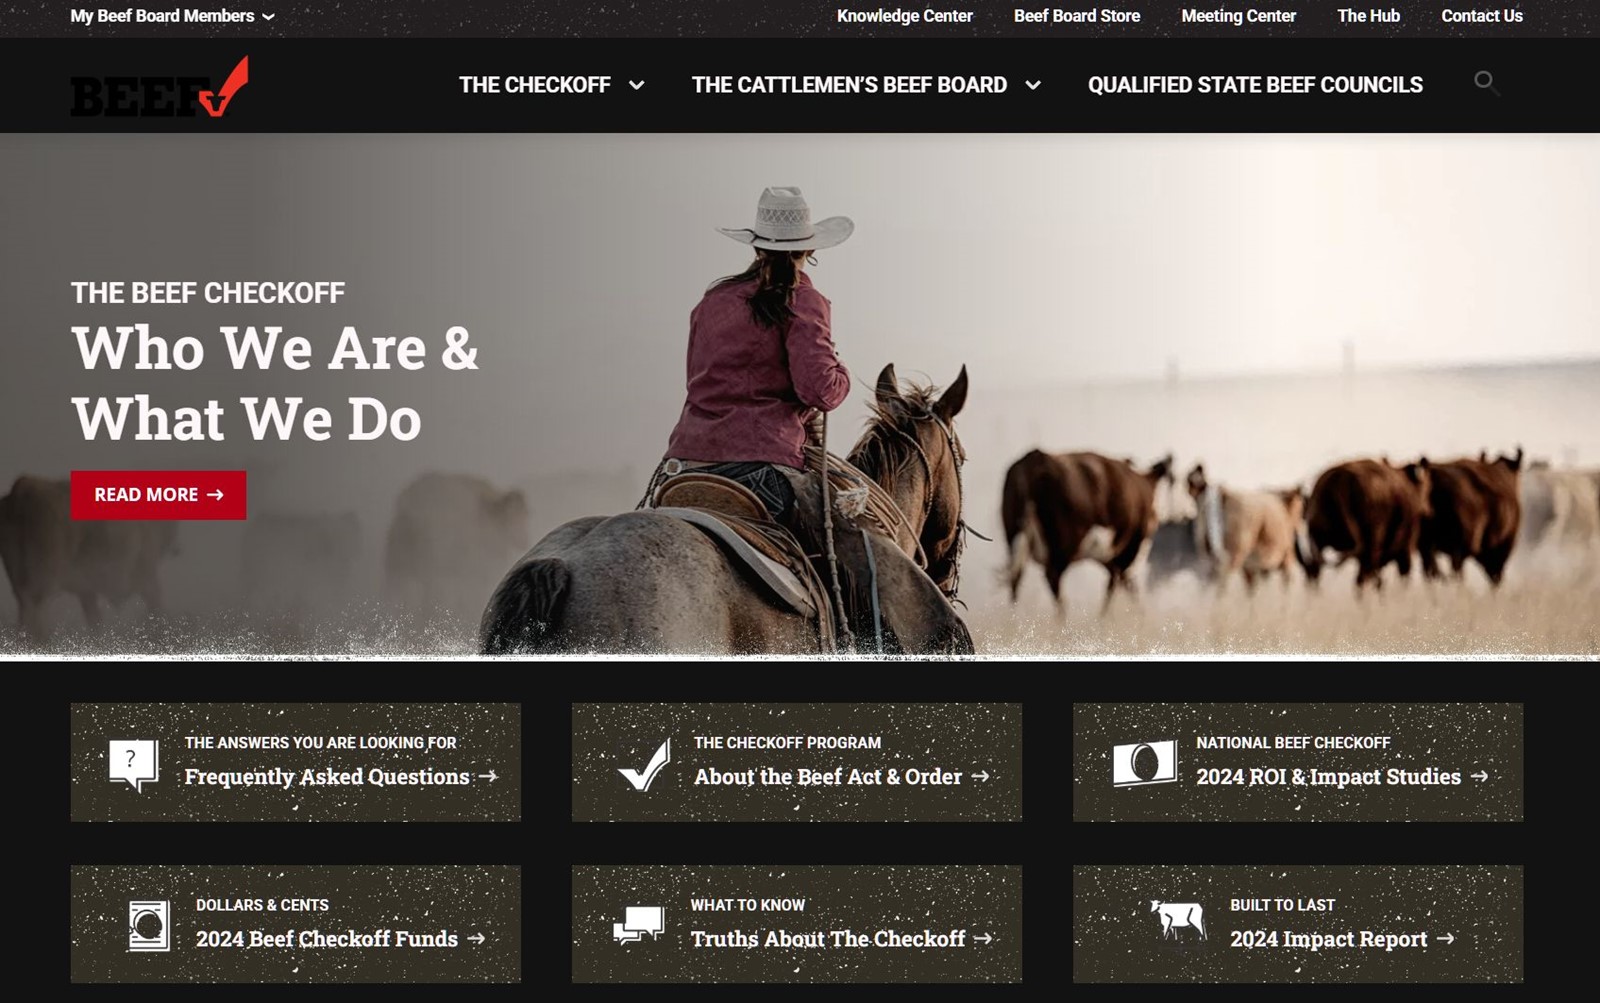Open the Contact Us page
The image size is (1600, 1003).
(x=1481, y=16)
